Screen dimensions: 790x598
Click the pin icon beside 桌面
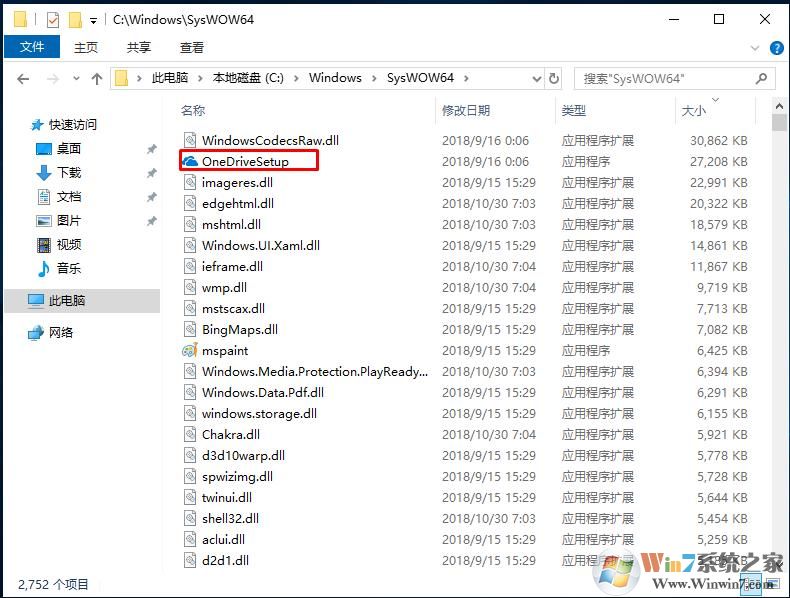(x=151, y=149)
